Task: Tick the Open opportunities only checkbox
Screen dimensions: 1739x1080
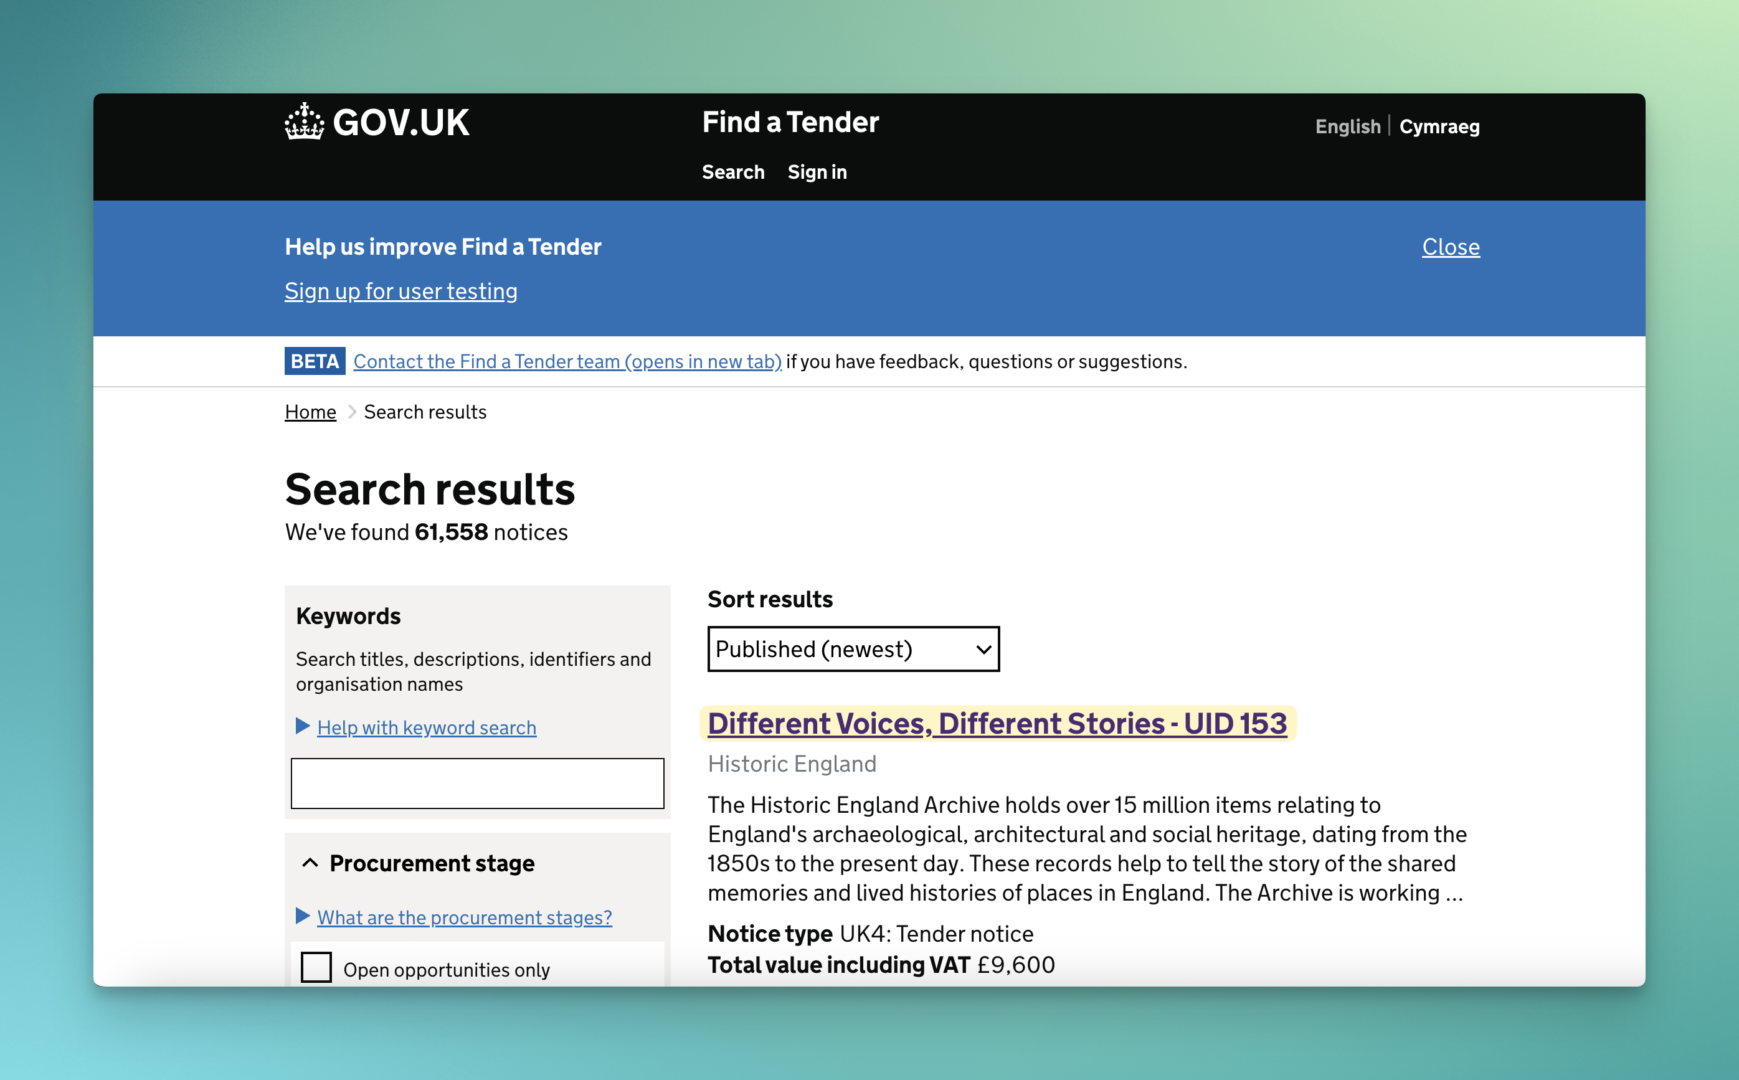Action: click(x=316, y=967)
